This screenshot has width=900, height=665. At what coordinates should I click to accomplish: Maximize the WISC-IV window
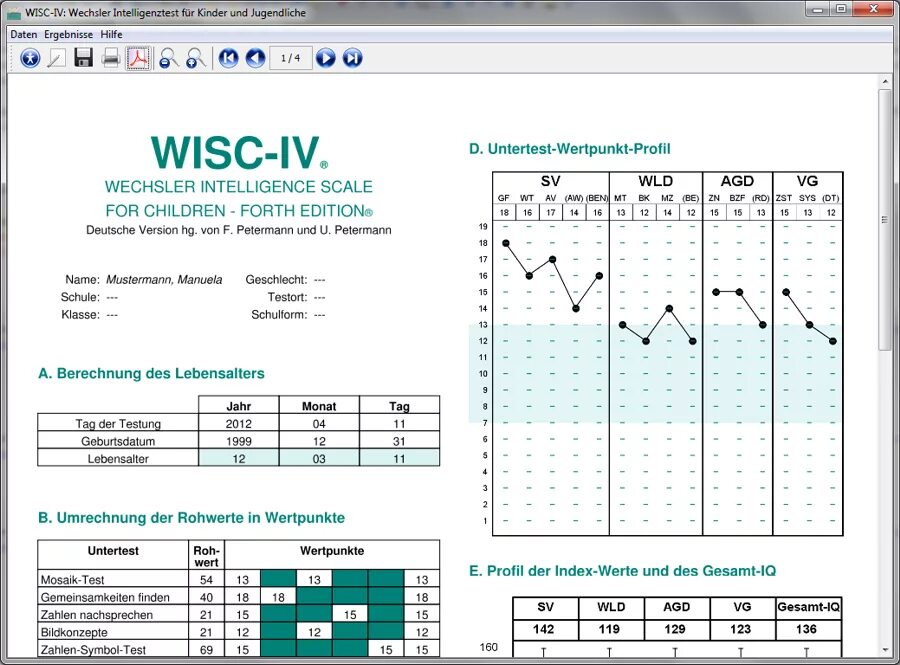pyautogui.click(x=841, y=9)
